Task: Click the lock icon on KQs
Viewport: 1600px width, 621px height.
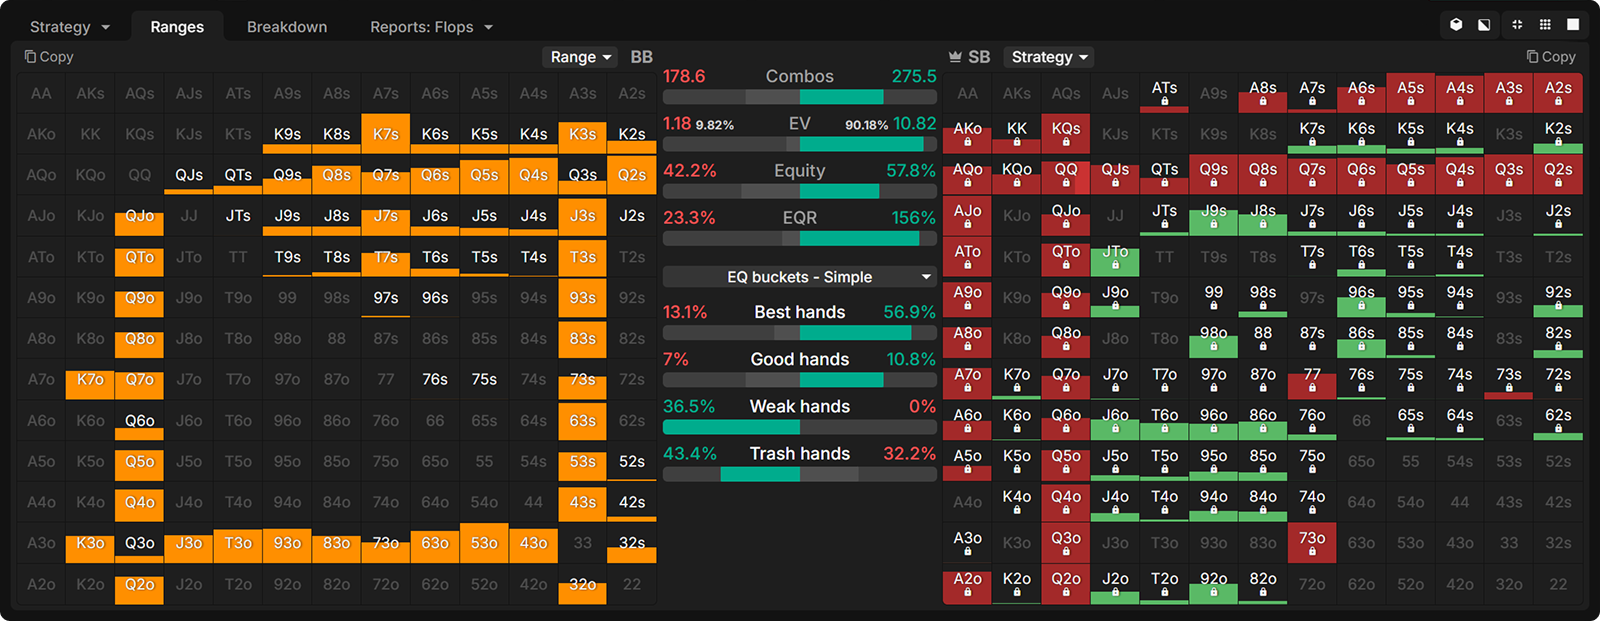Action: [1066, 143]
